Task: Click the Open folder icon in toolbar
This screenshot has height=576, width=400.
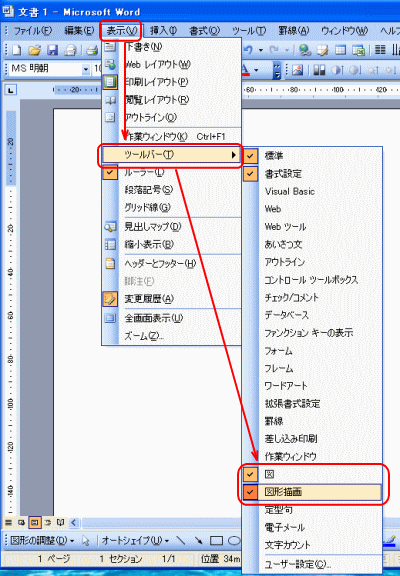Action: click(35, 50)
